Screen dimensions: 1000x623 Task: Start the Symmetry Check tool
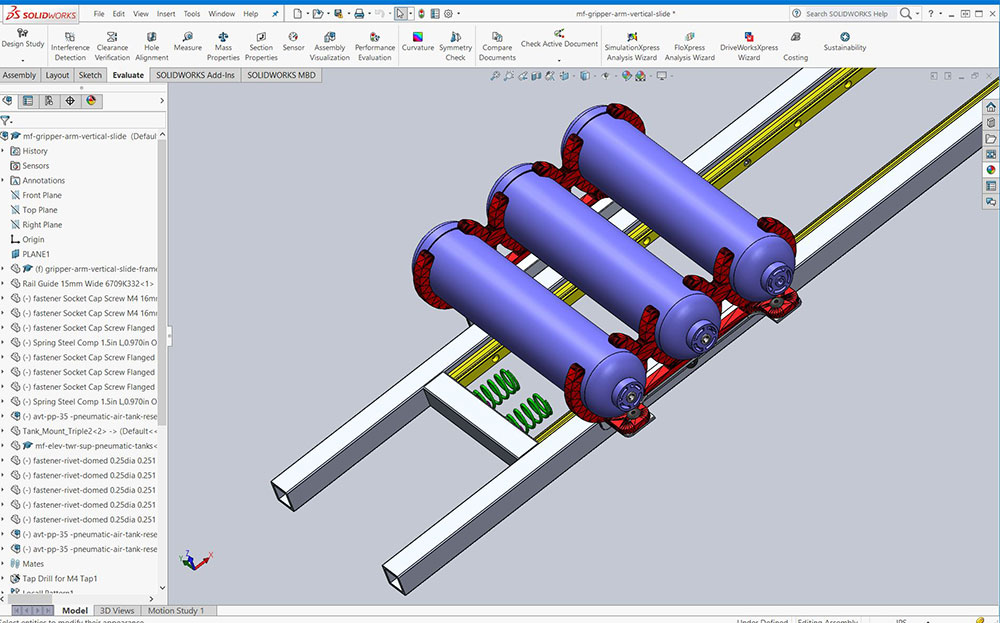pyautogui.click(x=455, y=46)
